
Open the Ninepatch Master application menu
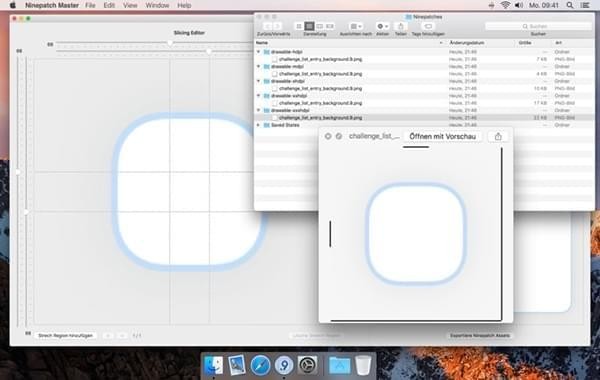pyautogui.click(x=52, y=5)
